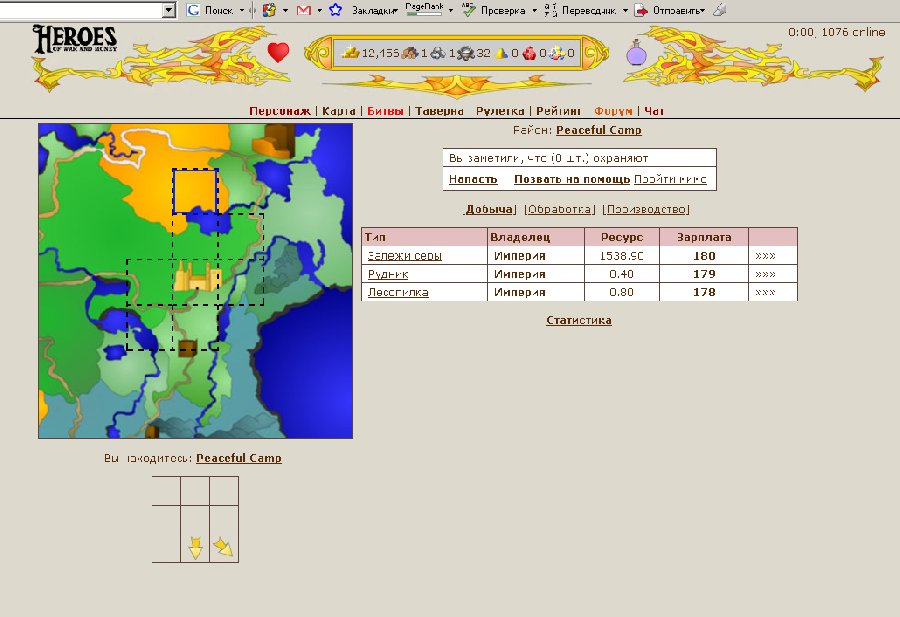Click the yellow sulfur resource icon
Image resolution: width=900 pixels, height=617 pixels.
[501, 53]
